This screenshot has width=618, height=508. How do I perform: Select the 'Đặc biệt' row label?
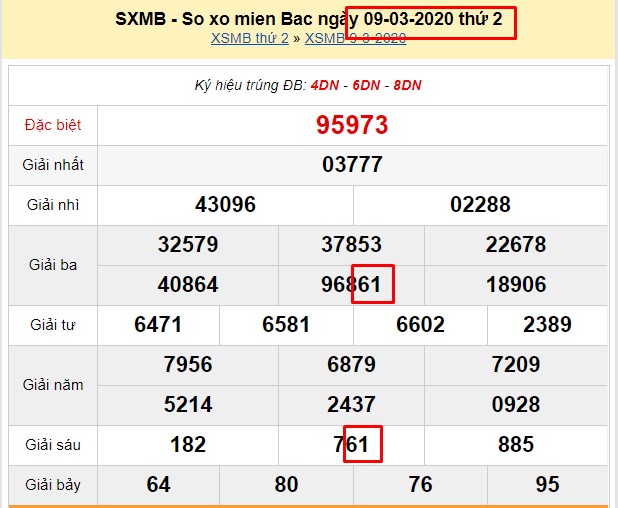point(52,125)
